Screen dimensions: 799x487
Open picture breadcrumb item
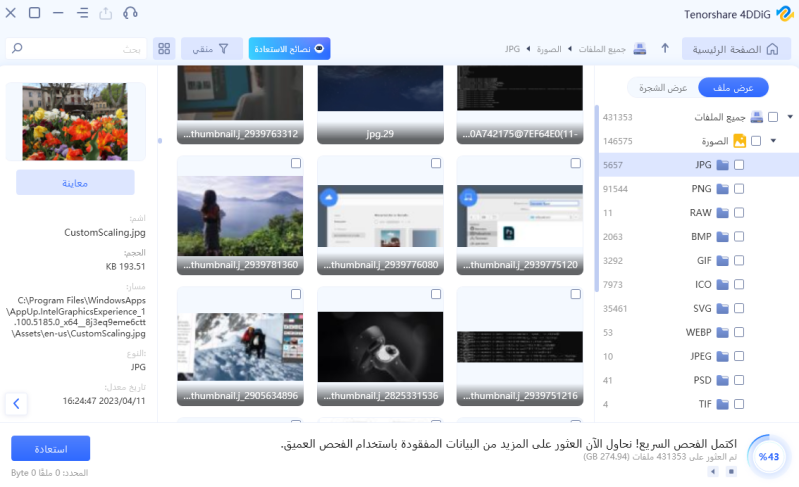click(x=549, y=49)
